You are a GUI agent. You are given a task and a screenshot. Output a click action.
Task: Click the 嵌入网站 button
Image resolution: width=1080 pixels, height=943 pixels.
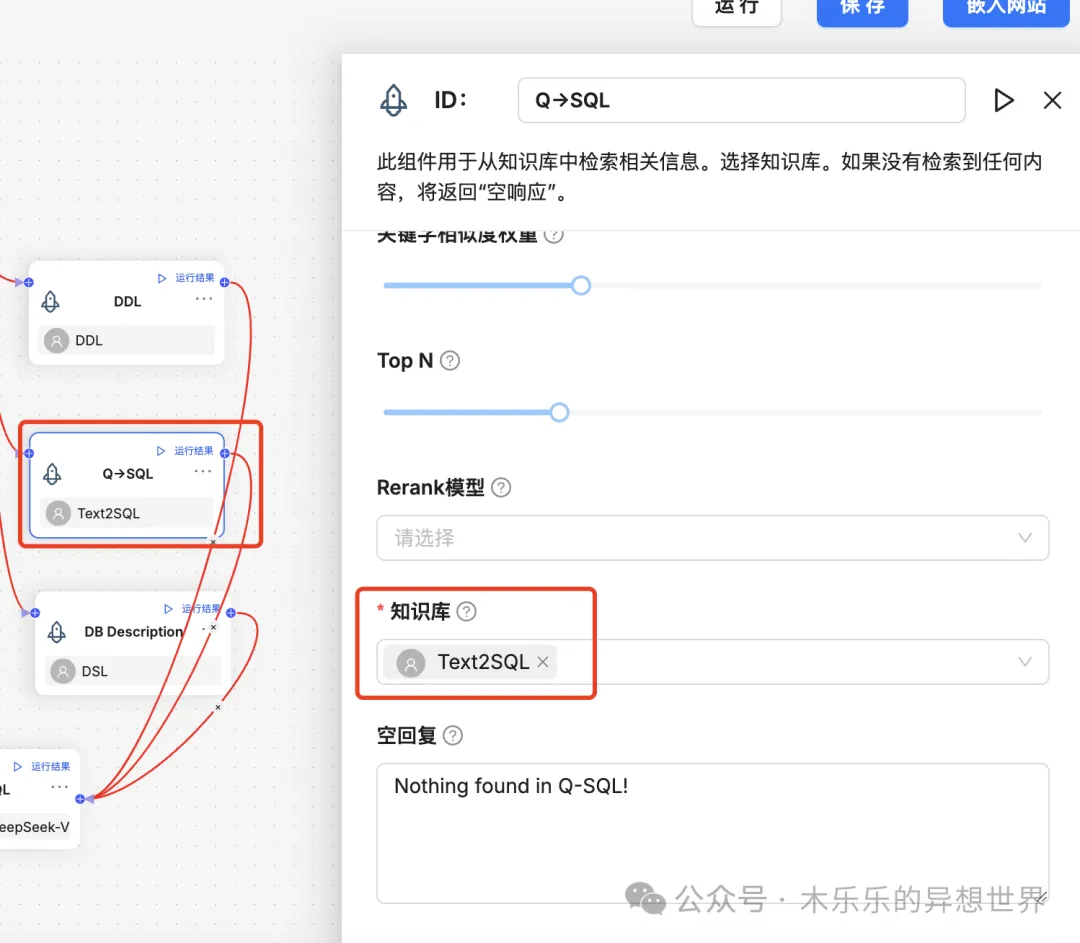[1006, 10]
